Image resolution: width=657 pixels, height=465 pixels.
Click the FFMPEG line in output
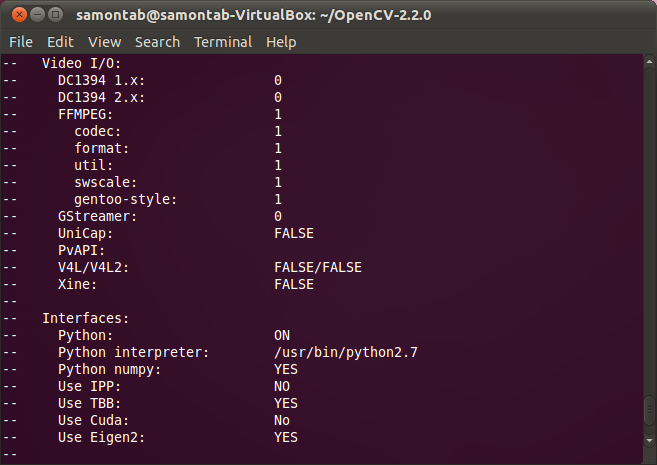142,114
